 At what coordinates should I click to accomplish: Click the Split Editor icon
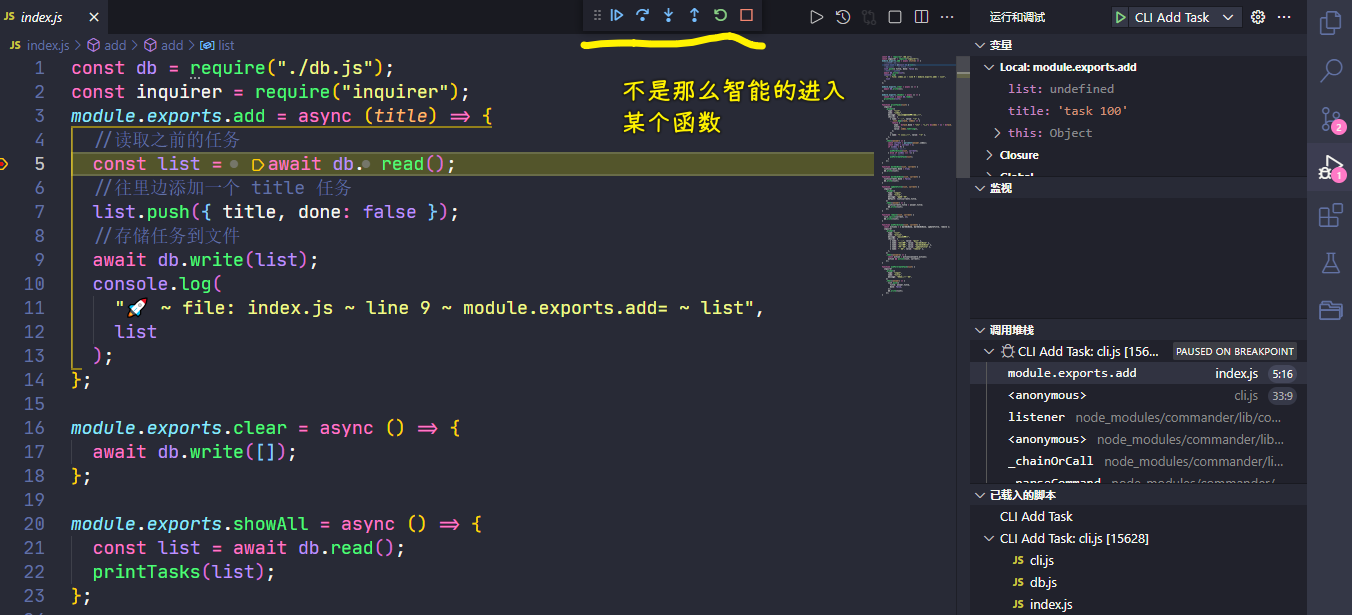point(921,17)
